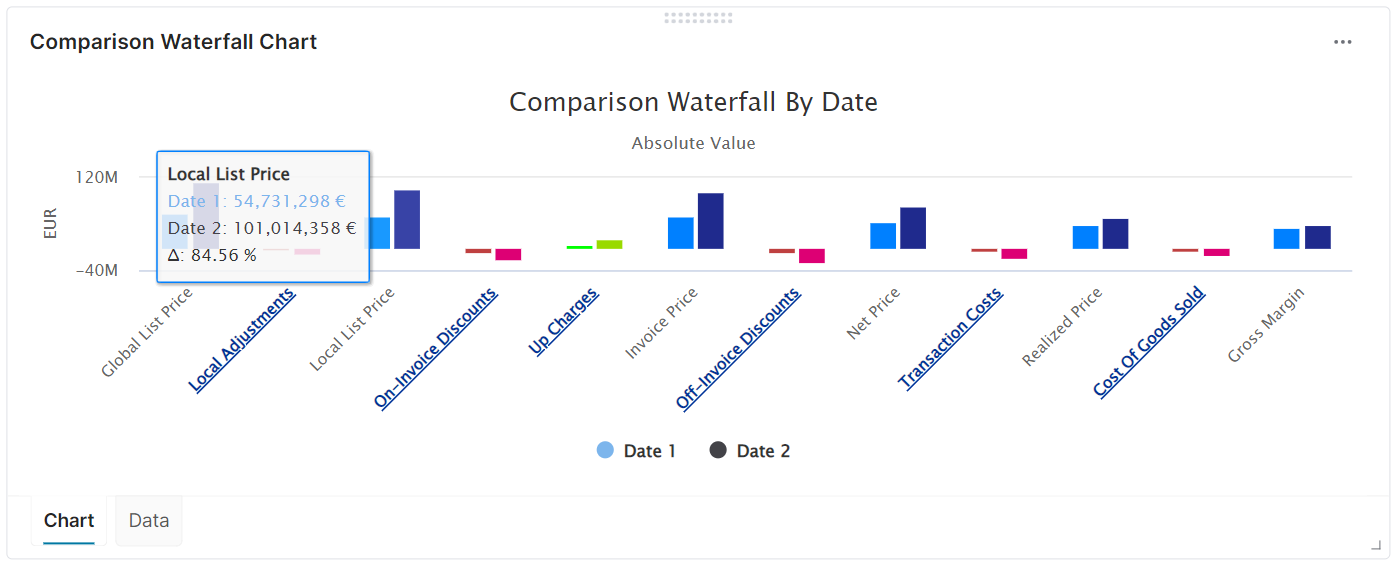1400x569 pixels.
Task: Open the Local Adjustments link
Action: tap(243, 339)
